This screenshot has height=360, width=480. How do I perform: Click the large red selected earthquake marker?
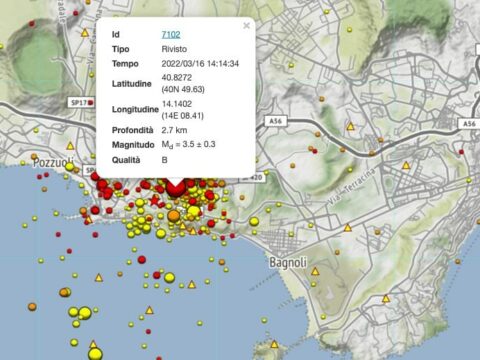(x=175, y=189)
